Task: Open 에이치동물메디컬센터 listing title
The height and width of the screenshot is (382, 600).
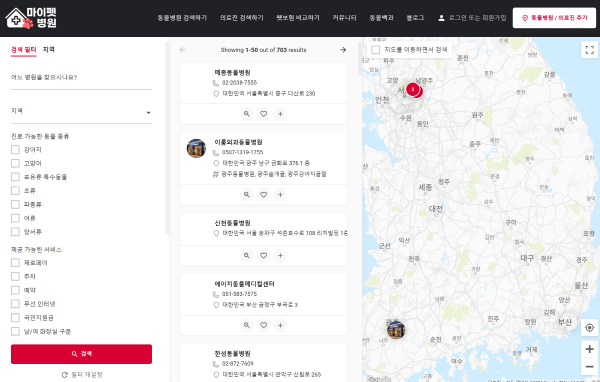Action: click(x=244, y=284)
